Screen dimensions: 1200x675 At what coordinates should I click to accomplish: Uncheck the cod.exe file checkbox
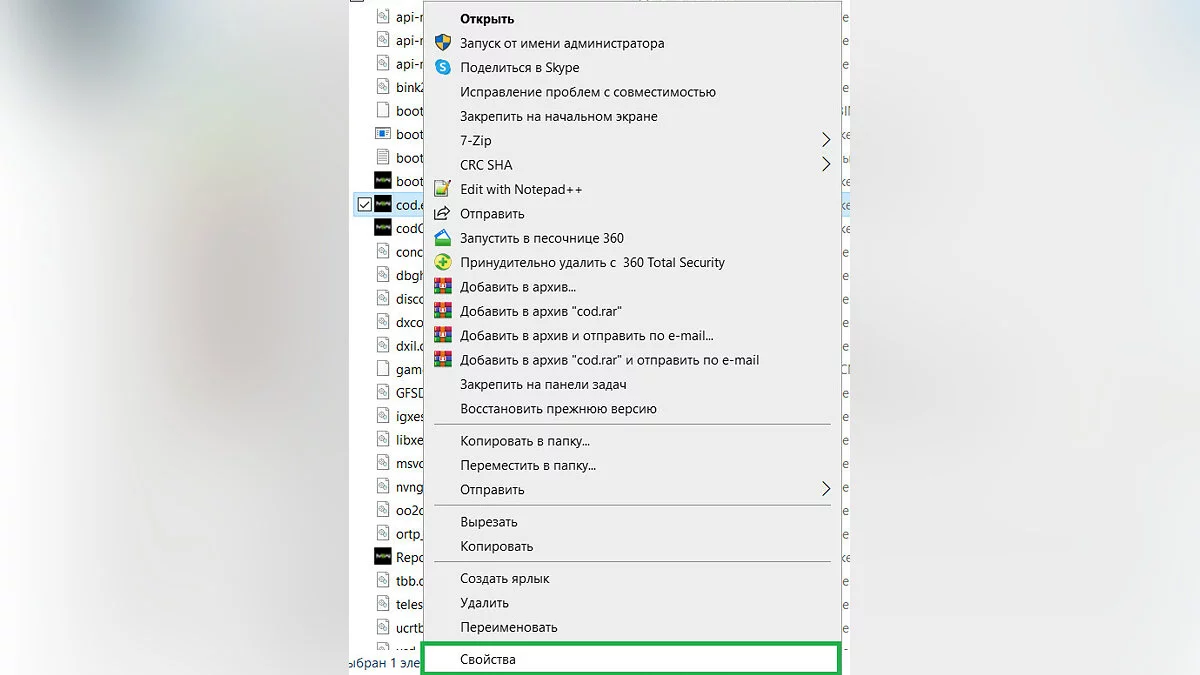click(x=365, y=205)
